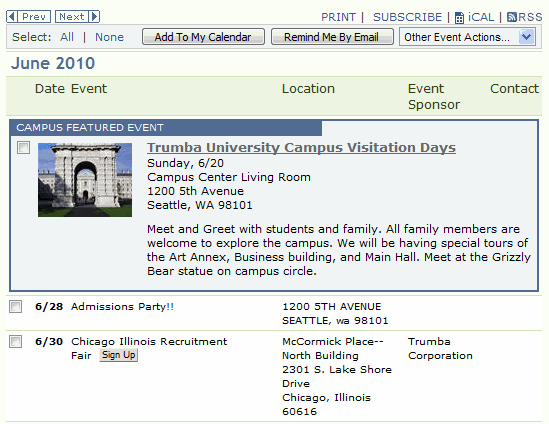This screenshot has width=549, height=424.
Task: Tick the Admissions Party checkbox
Action: [15, 306]
